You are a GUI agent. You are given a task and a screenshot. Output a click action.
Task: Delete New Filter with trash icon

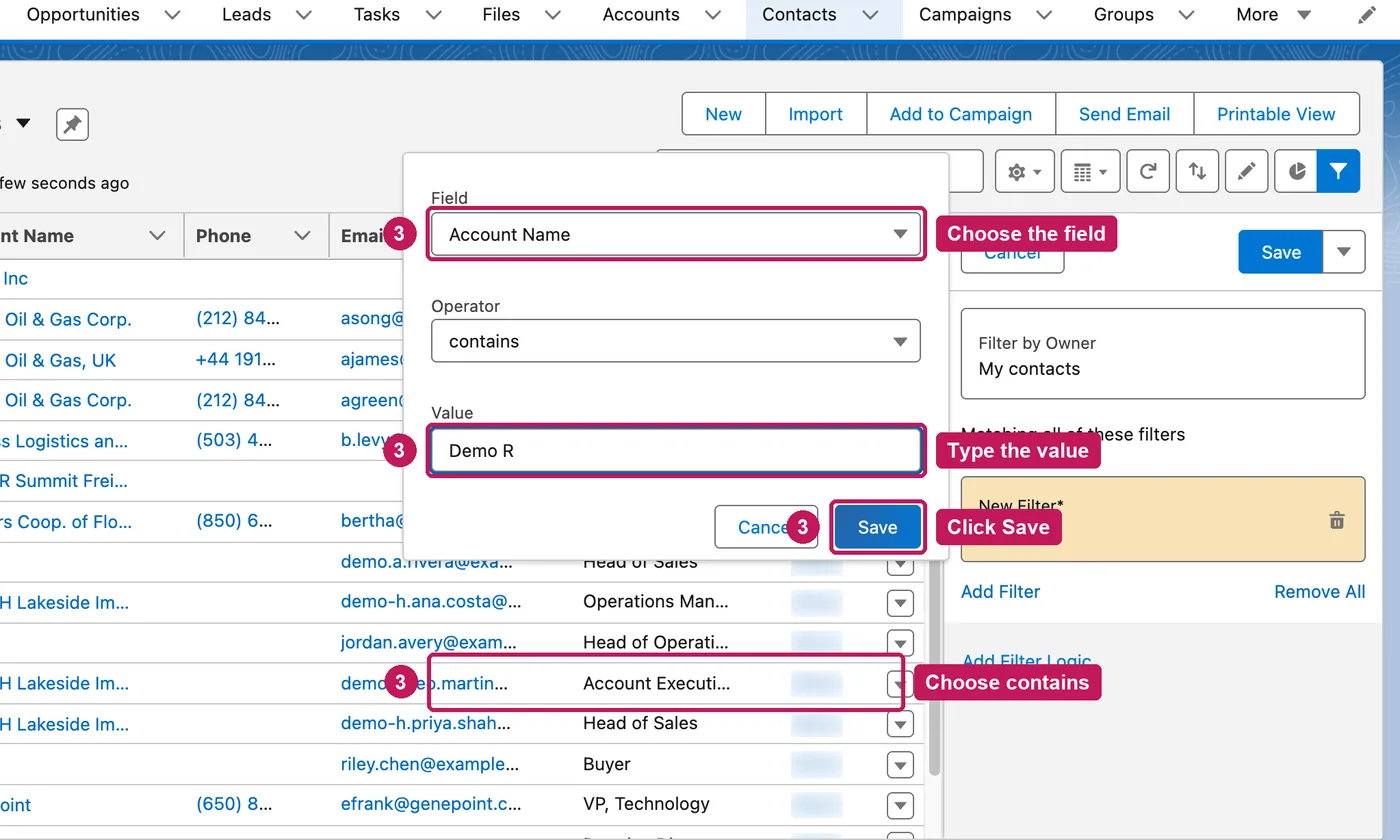pos(1337,520)
